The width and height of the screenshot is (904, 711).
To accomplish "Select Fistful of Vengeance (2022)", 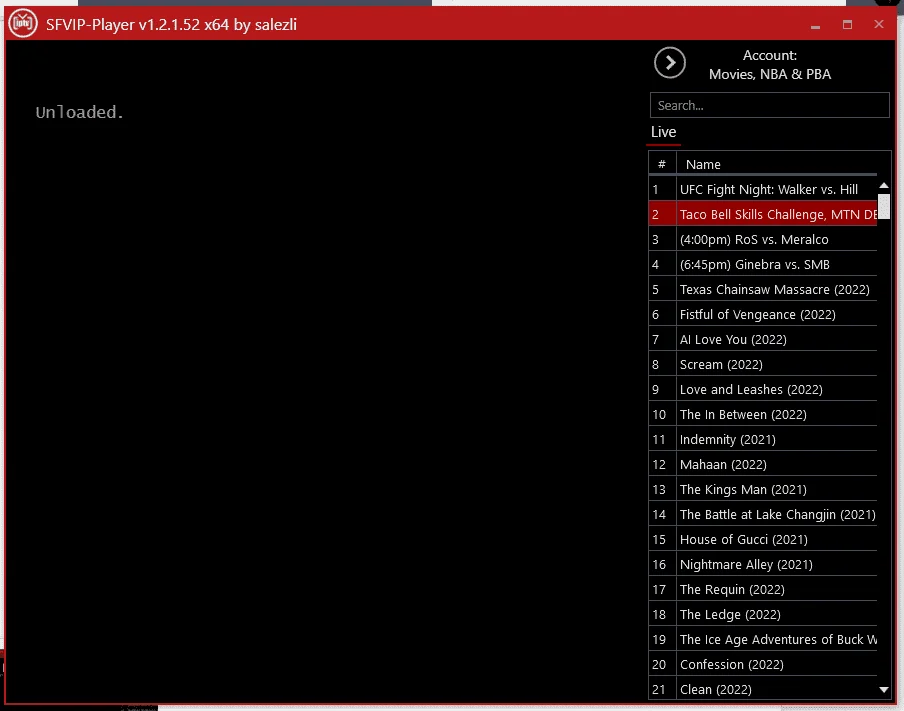I will point(763,314).
